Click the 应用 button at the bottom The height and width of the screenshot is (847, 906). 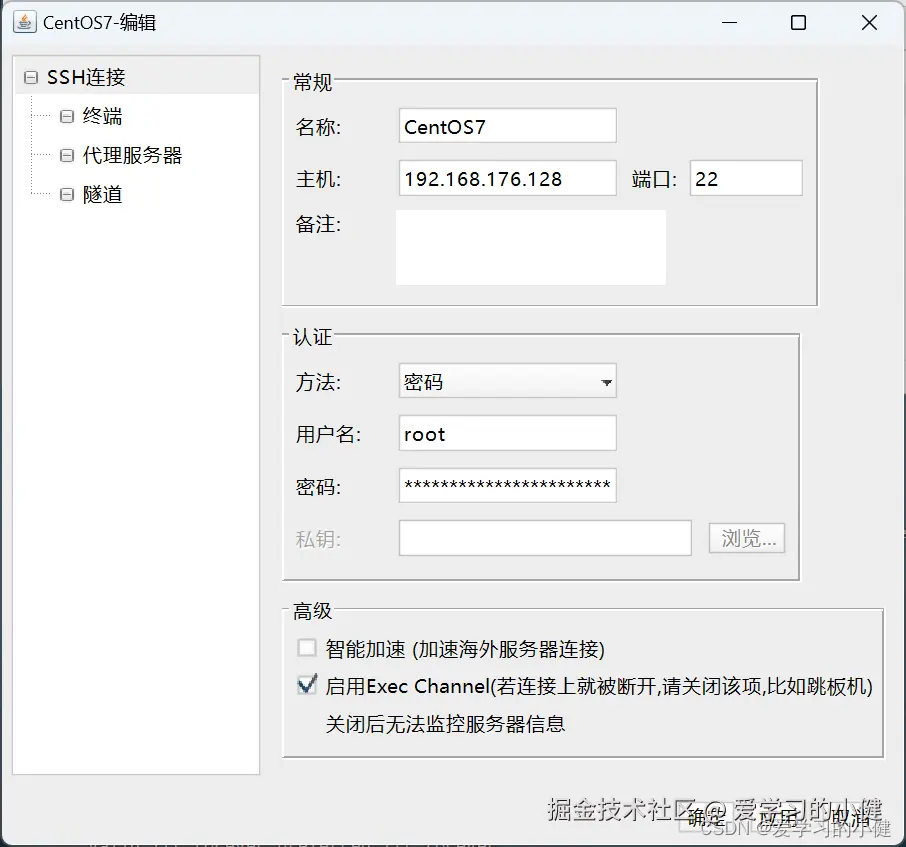pos(778,817)
